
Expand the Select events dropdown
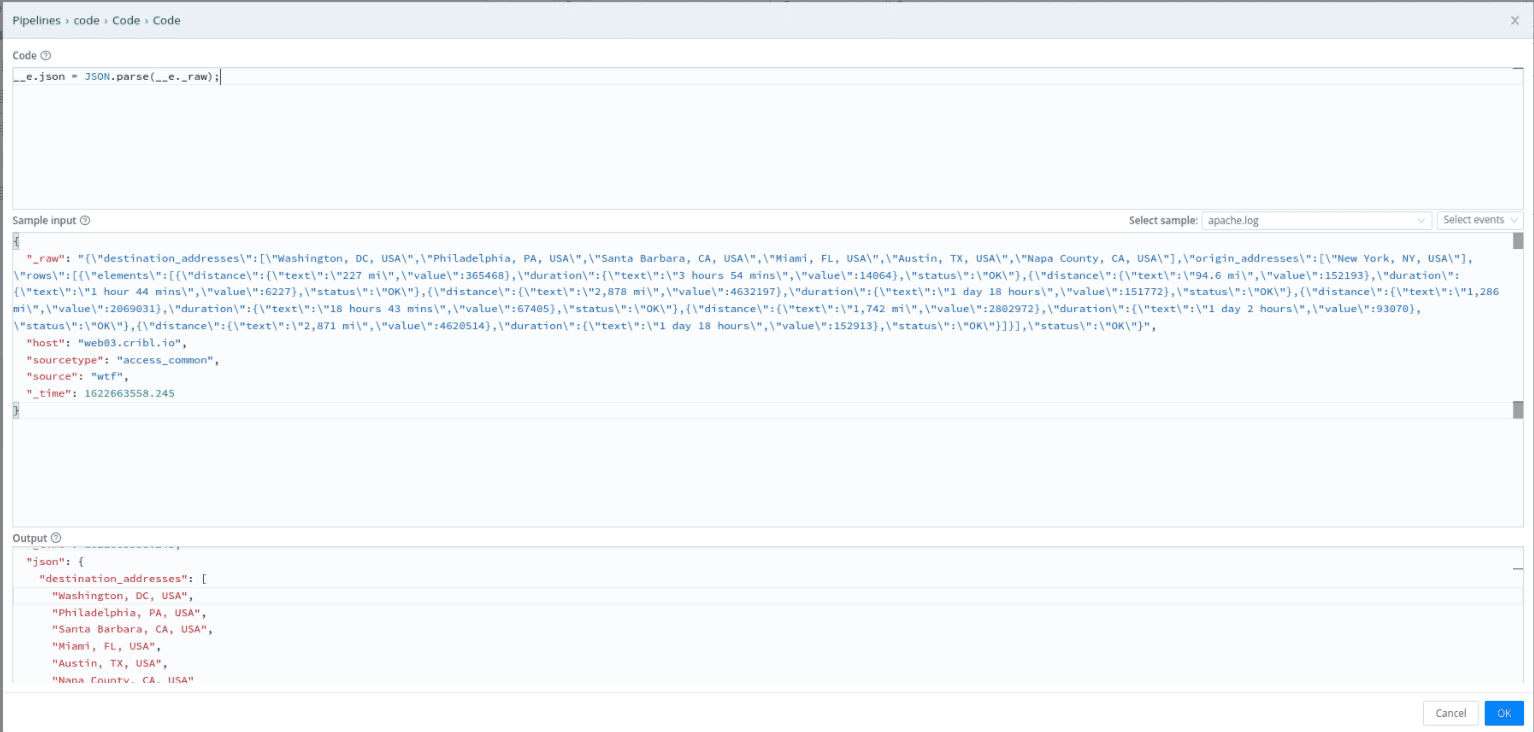point(1479,220)
